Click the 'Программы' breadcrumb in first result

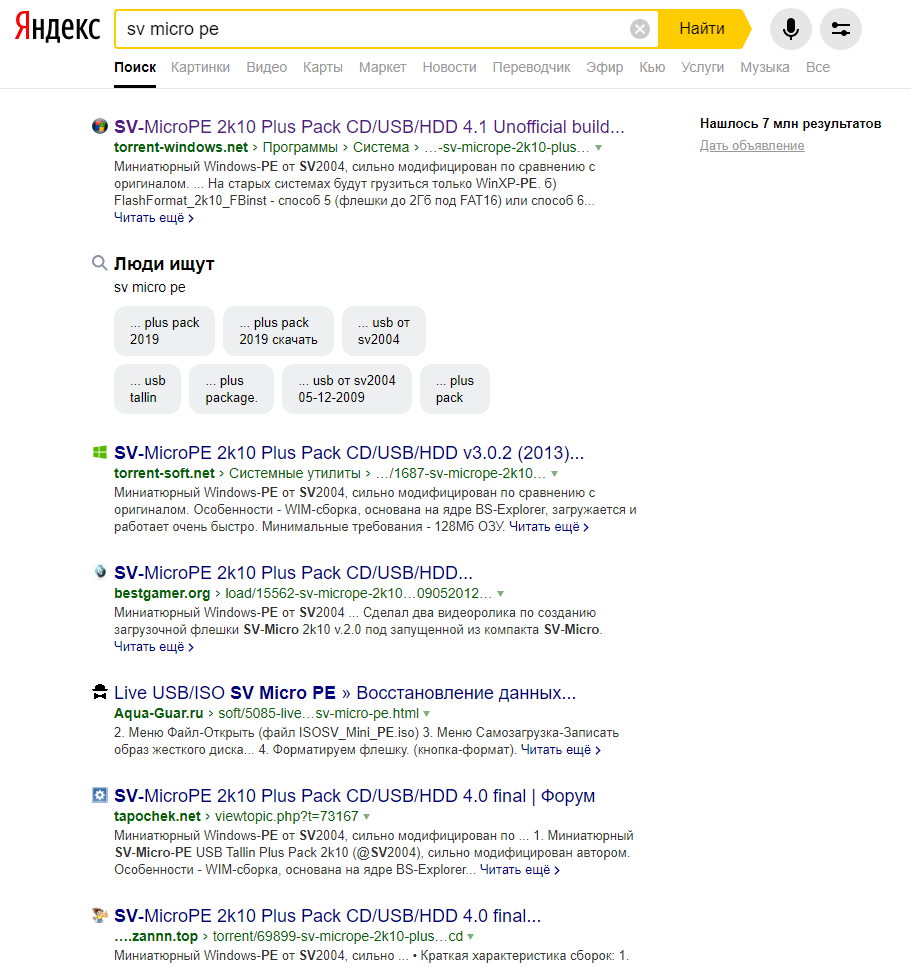(300, 147)
